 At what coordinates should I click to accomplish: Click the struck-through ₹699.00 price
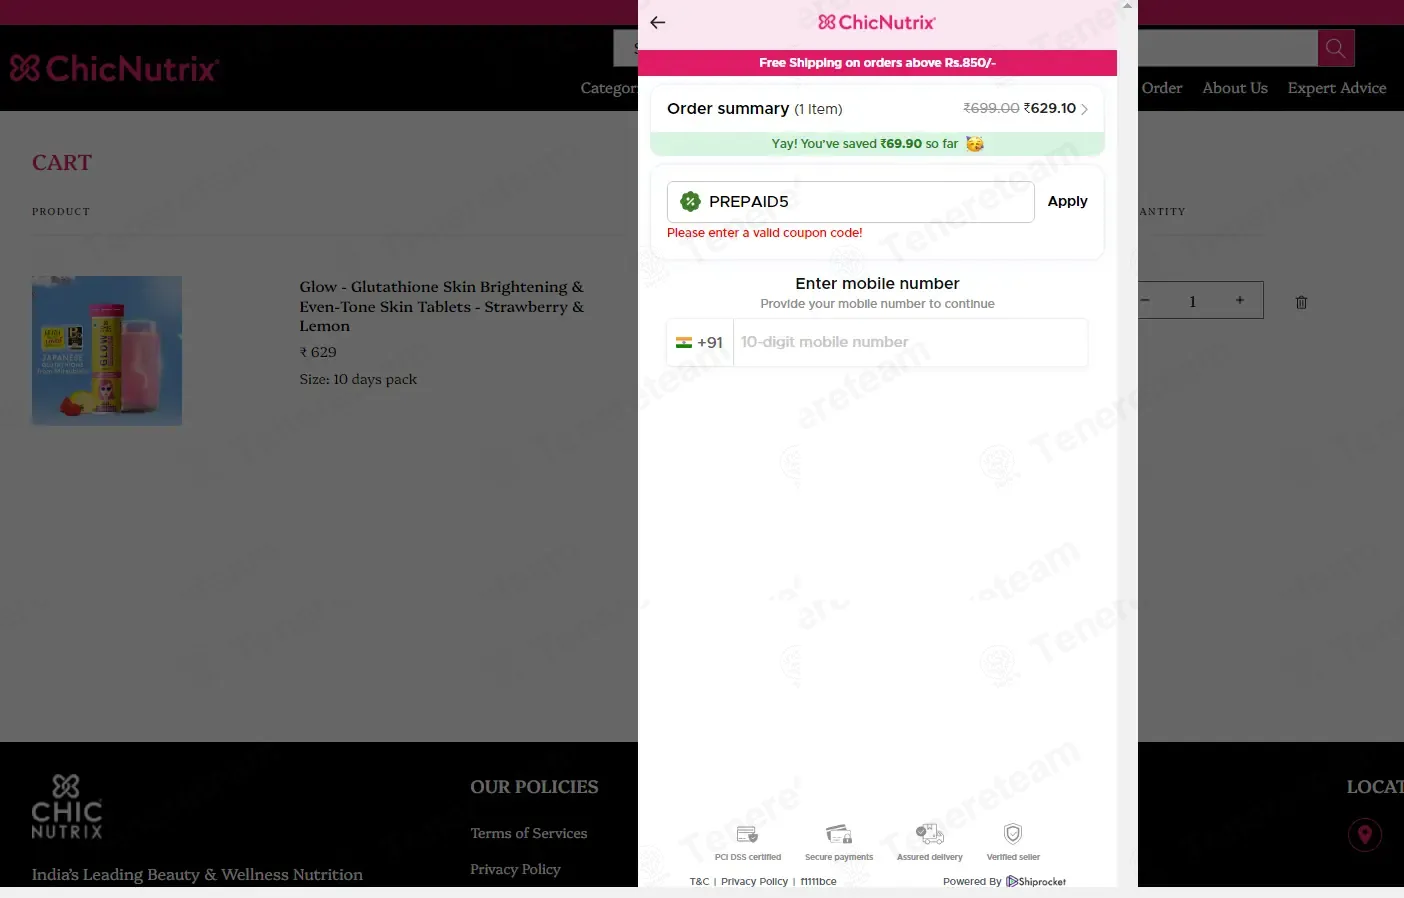(991, 108)
